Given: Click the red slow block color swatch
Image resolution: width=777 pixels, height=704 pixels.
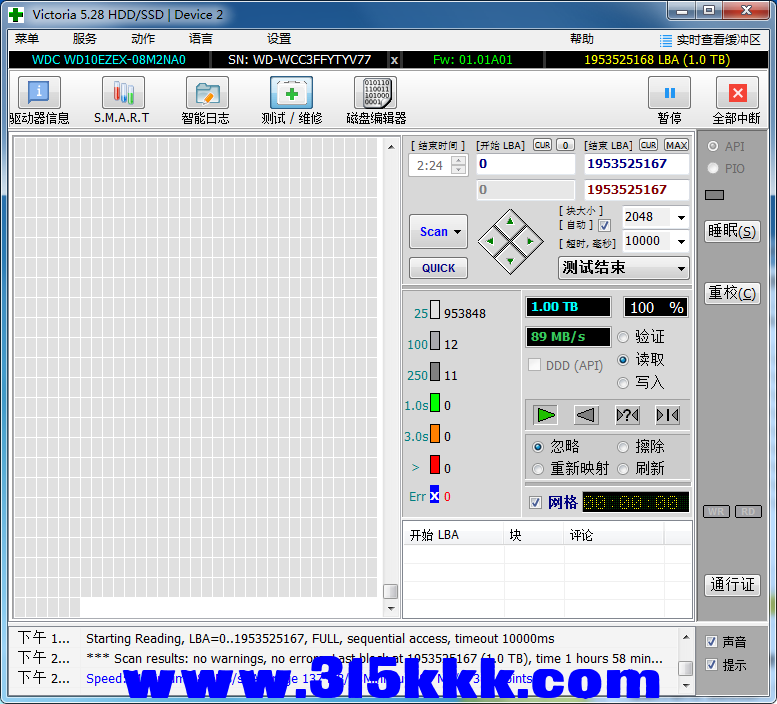Looking at the screenshot, I should click(x=435, y=465).
